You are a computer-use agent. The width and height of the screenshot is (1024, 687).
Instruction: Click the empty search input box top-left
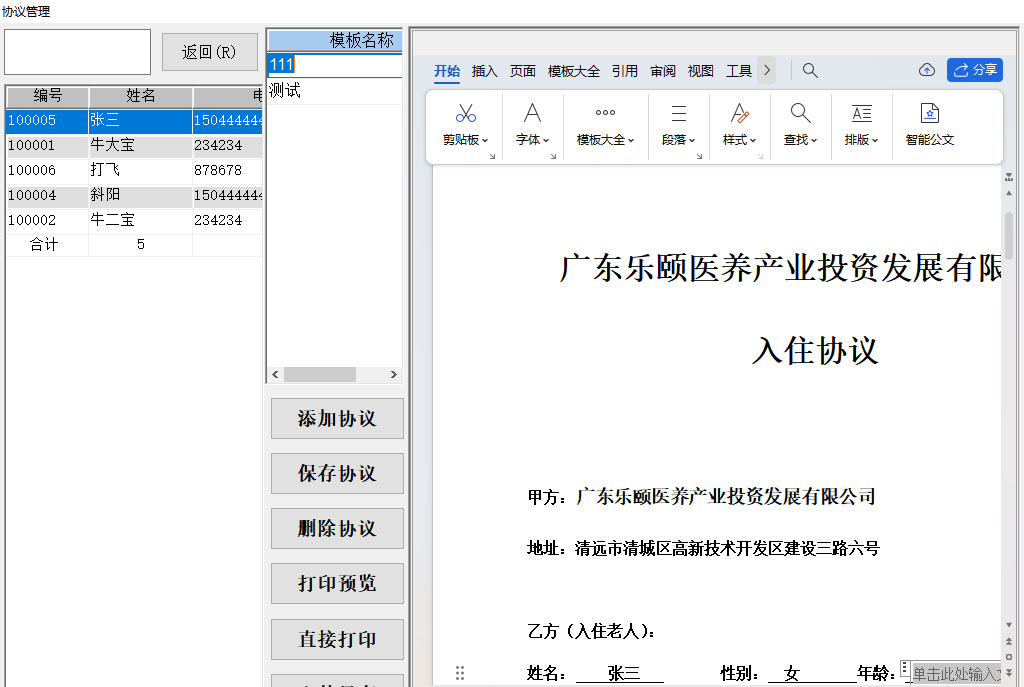point(78,52)
